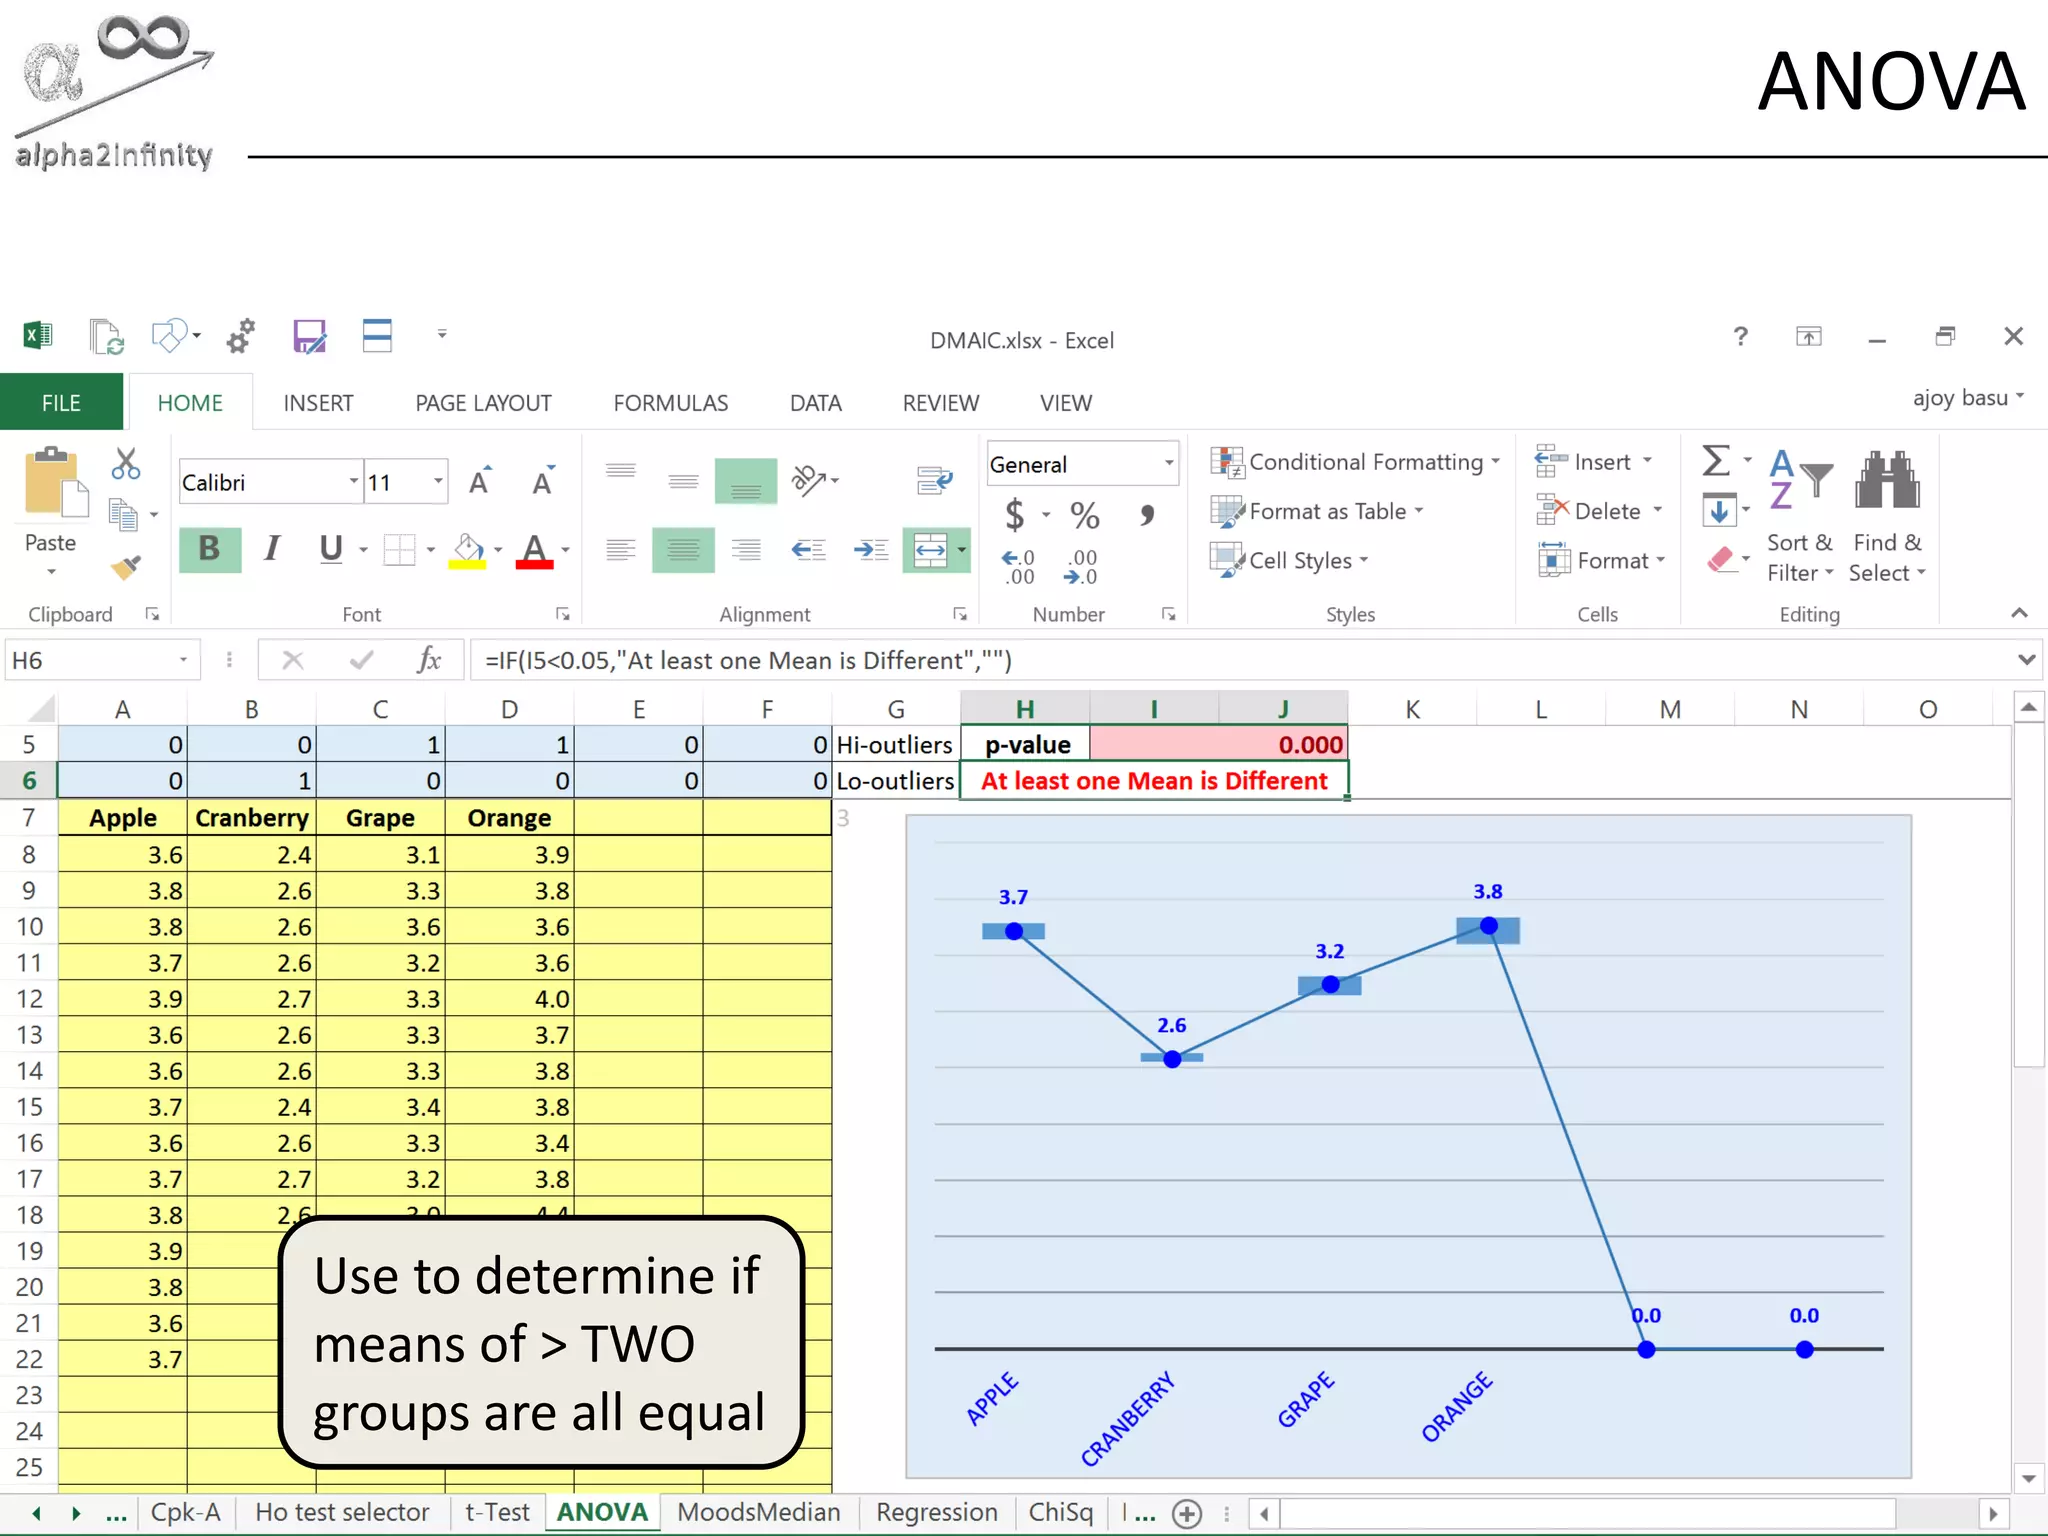Click the formula bar input field

pyautogui.click(x=1240, y=660)
